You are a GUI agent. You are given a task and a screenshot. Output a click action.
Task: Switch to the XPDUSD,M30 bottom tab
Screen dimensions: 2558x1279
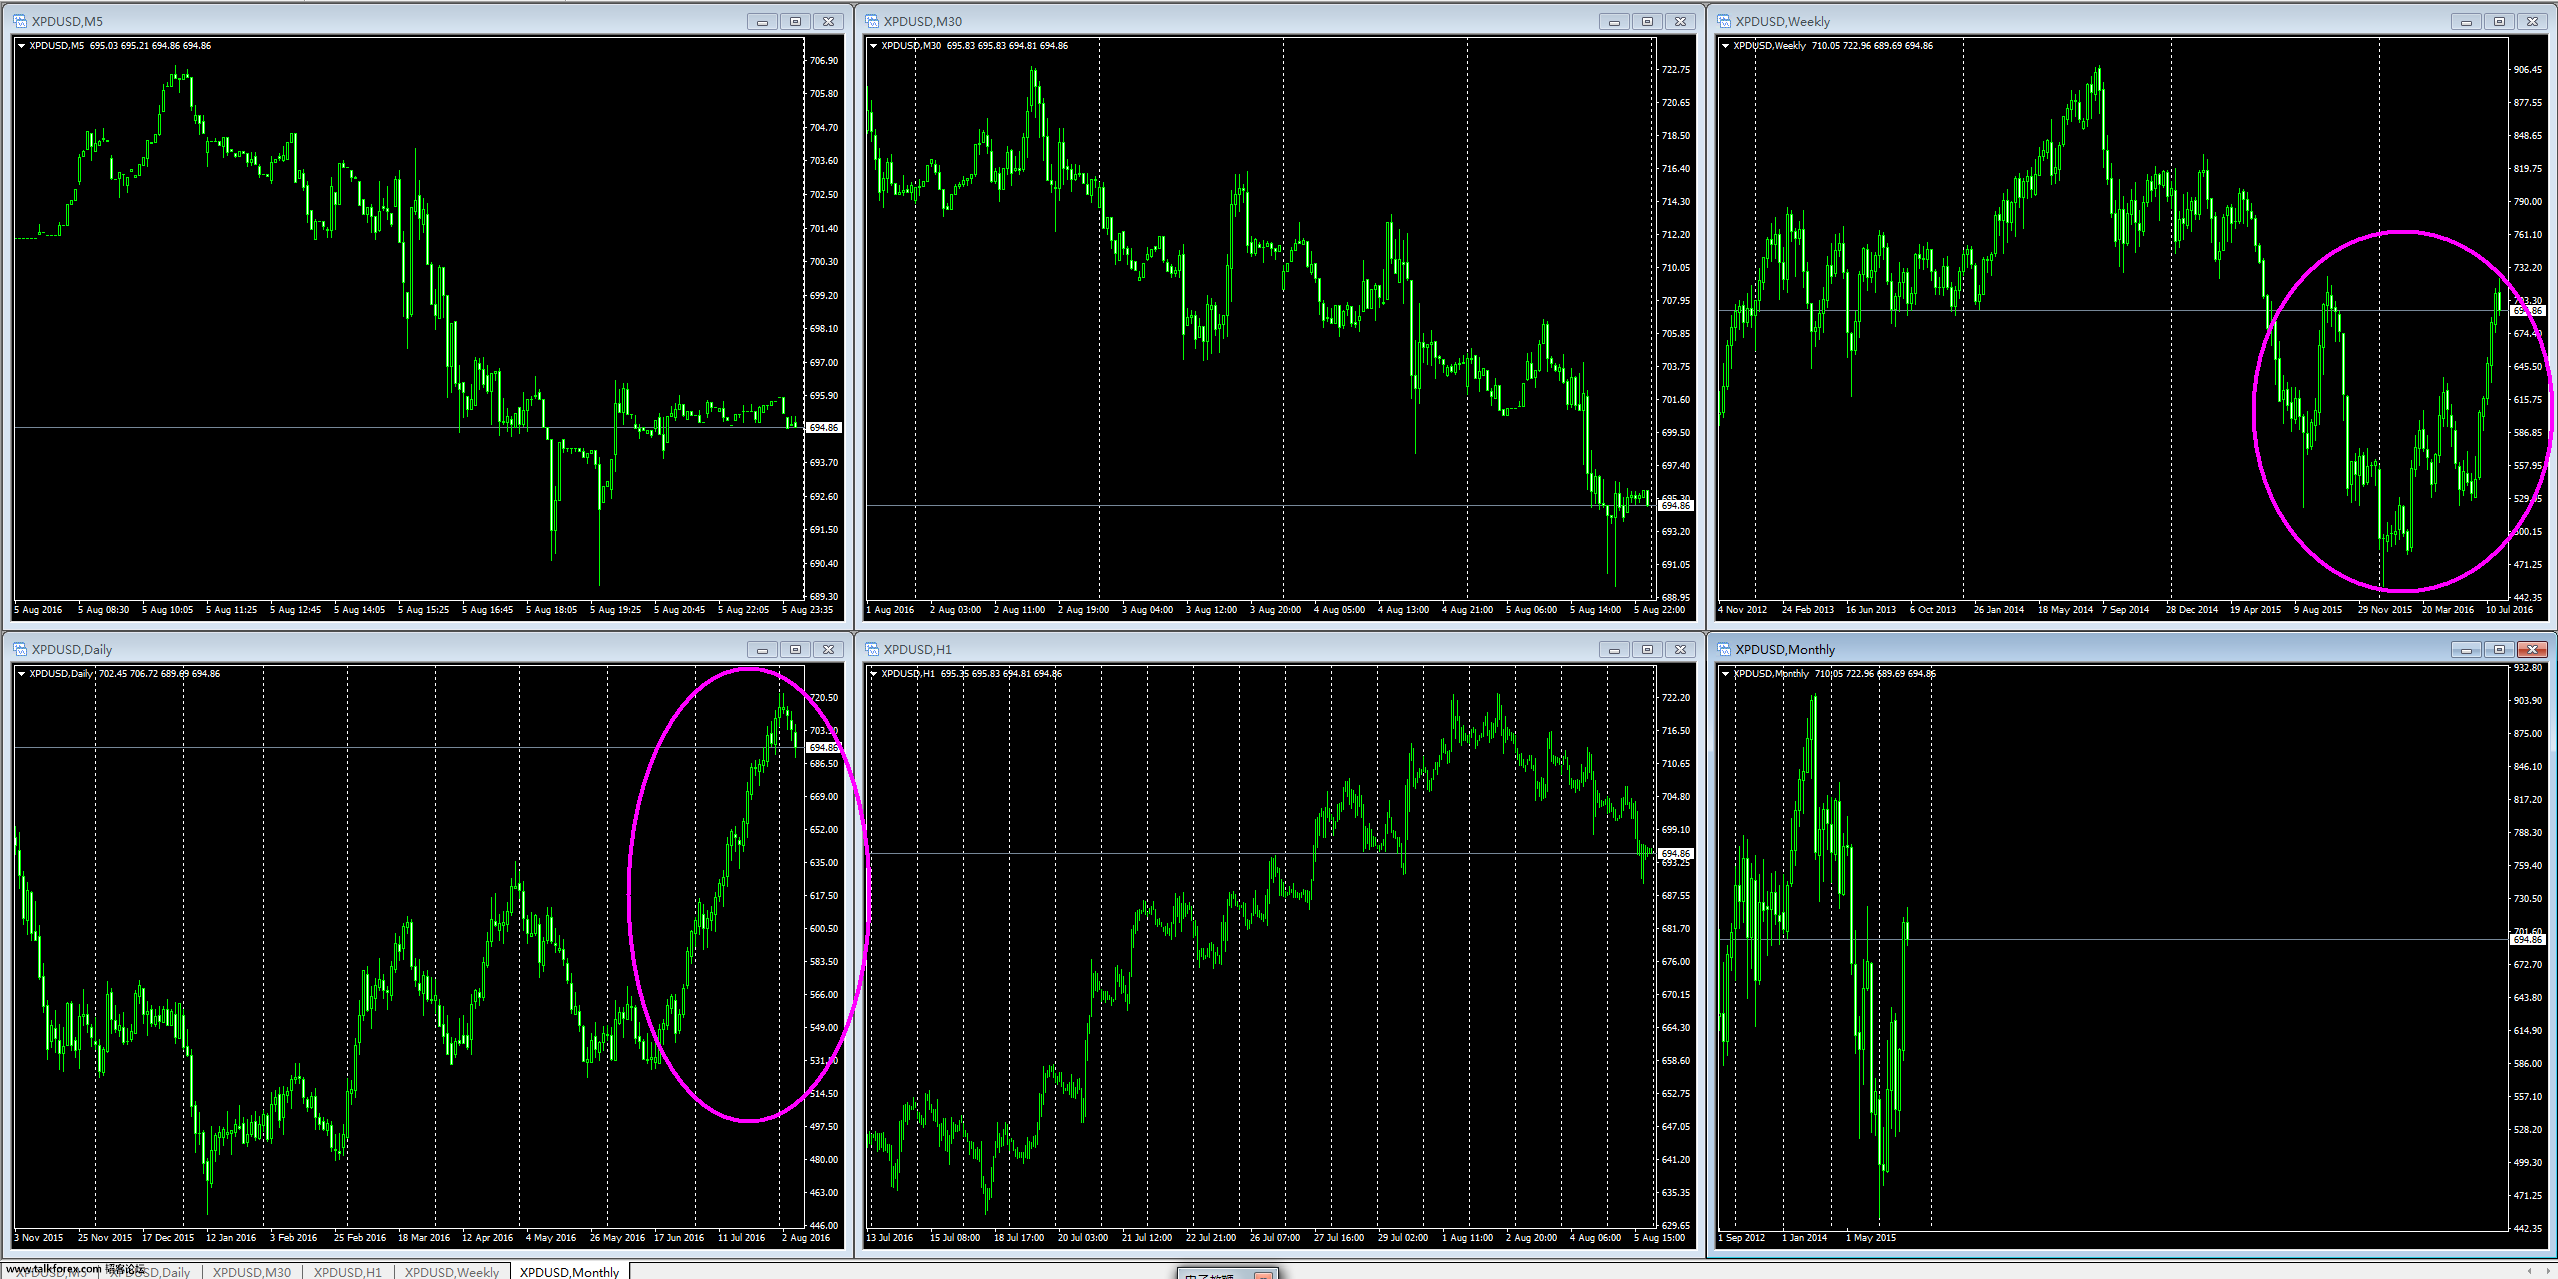[252, 1272]
